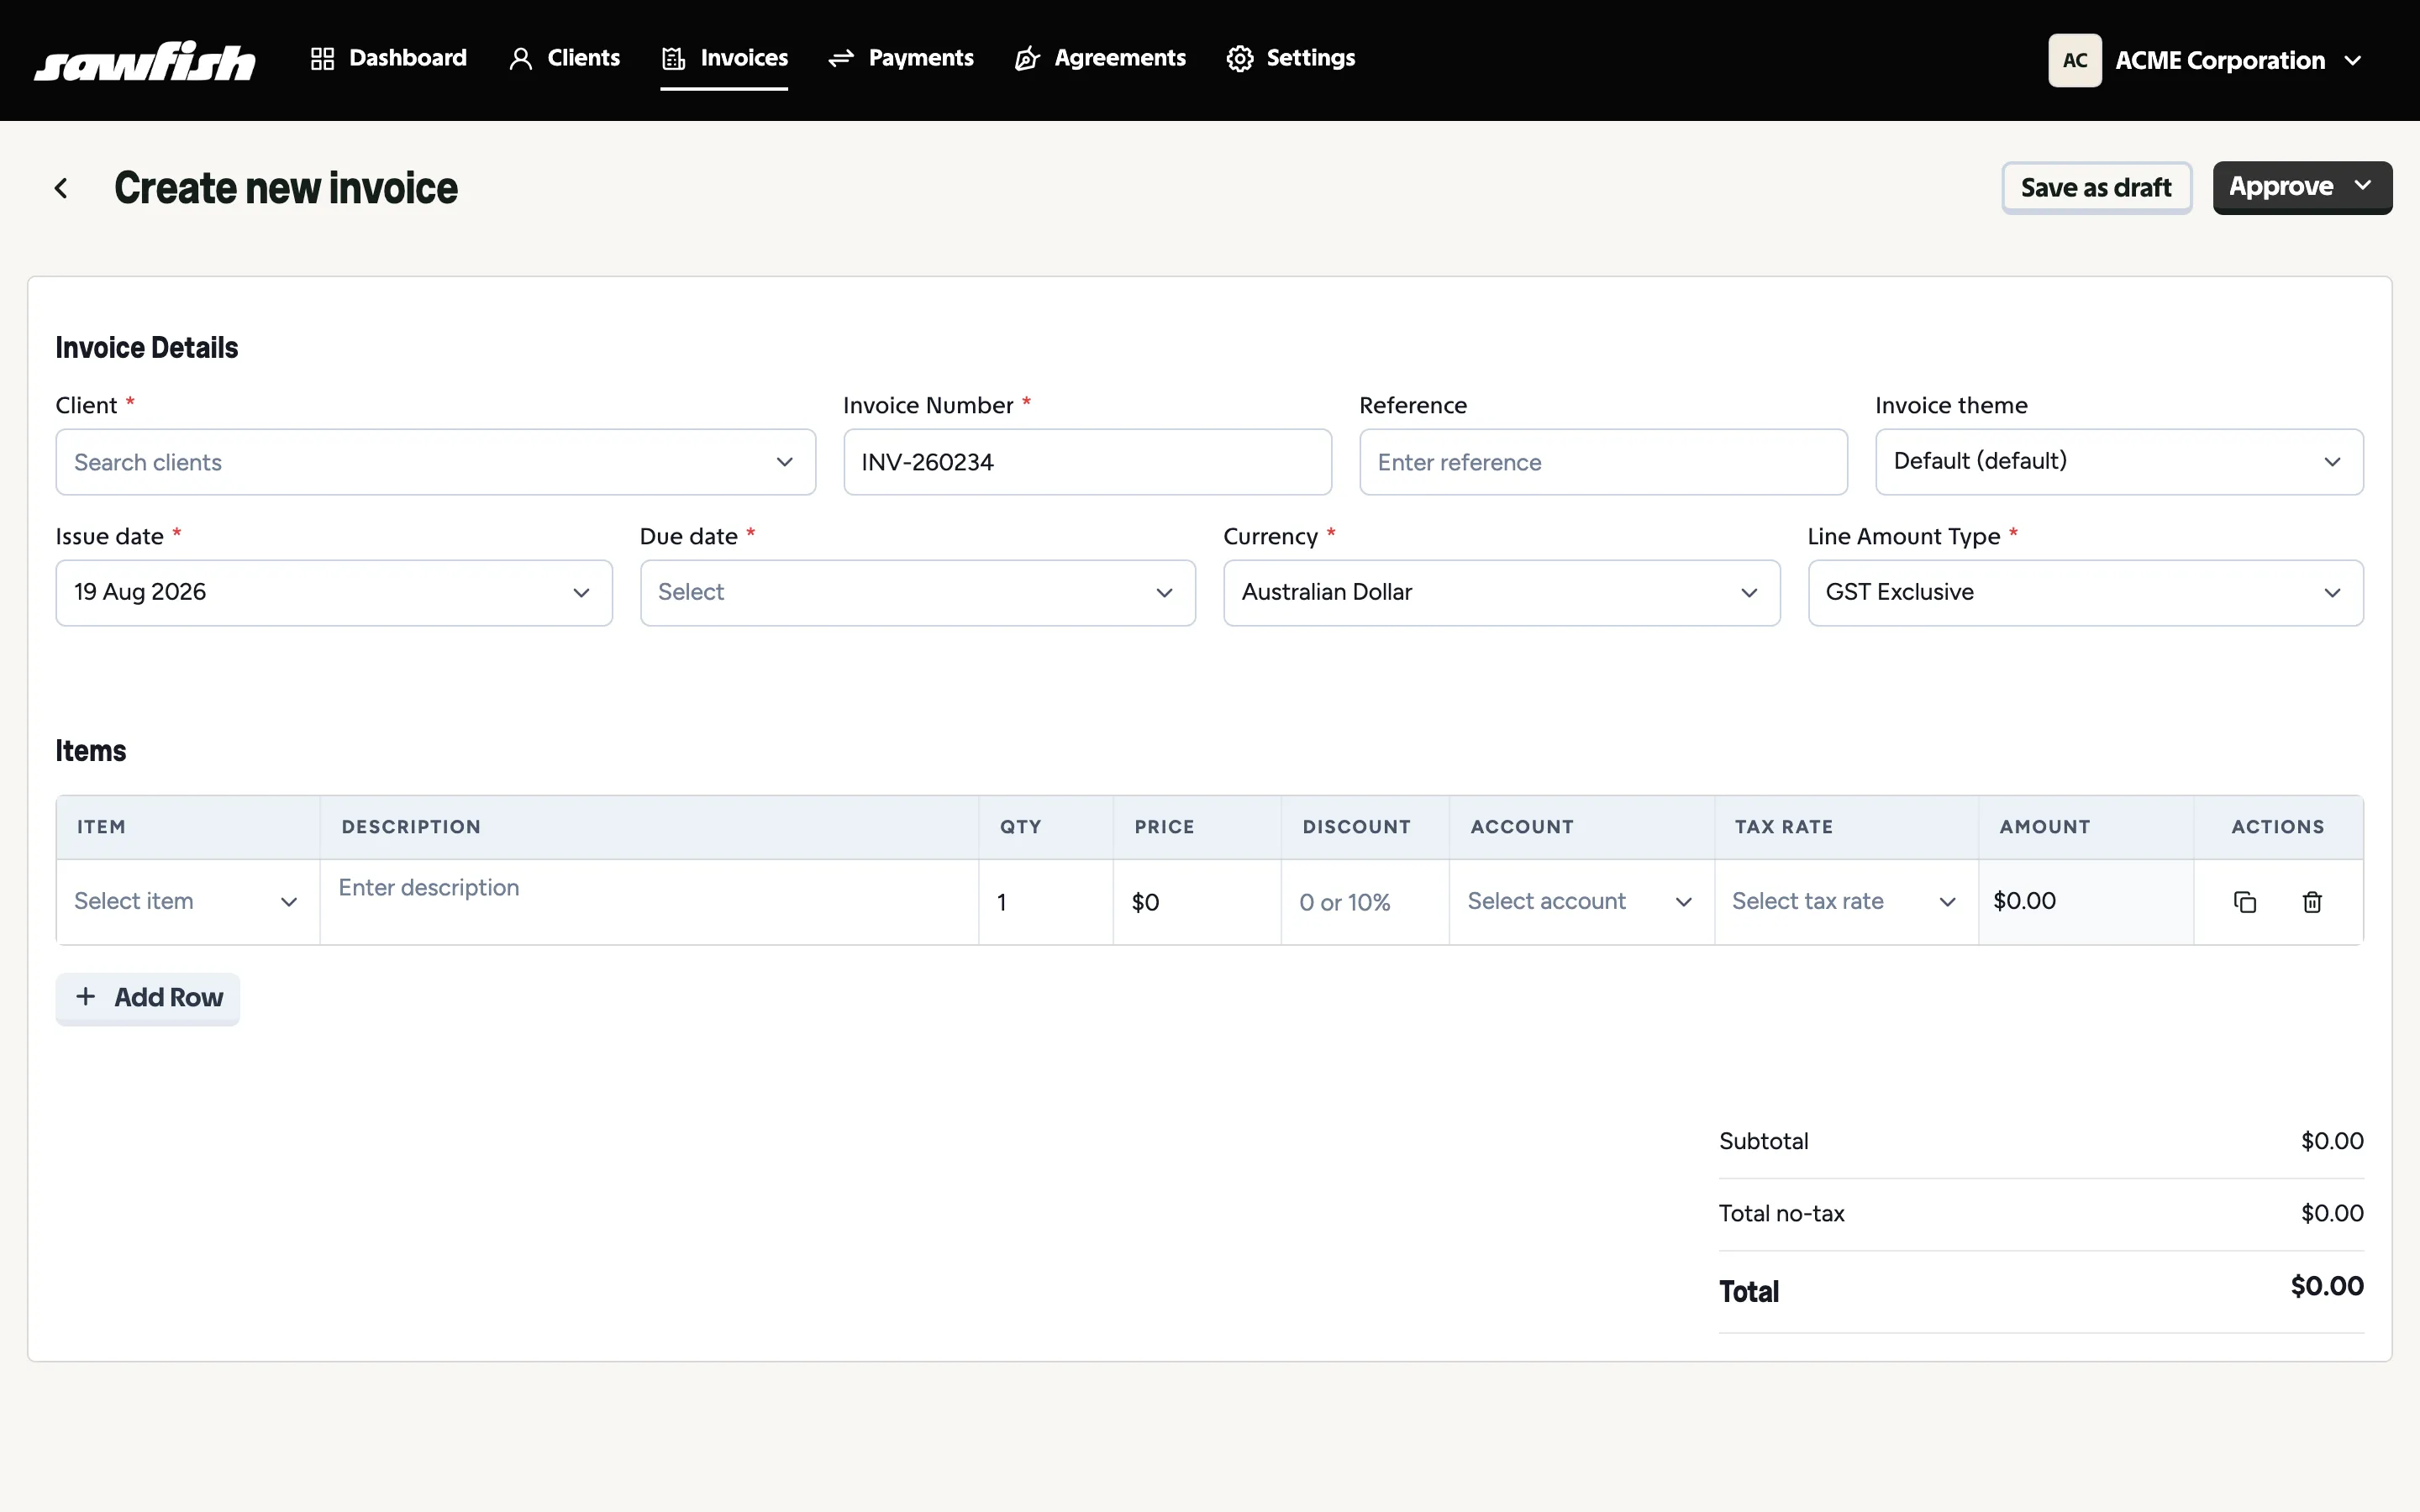This screenshot has width=2420, height=1512.
Task: Click the quantity field showing 1
Action: pyautogui.click(x=1046, y=902)
